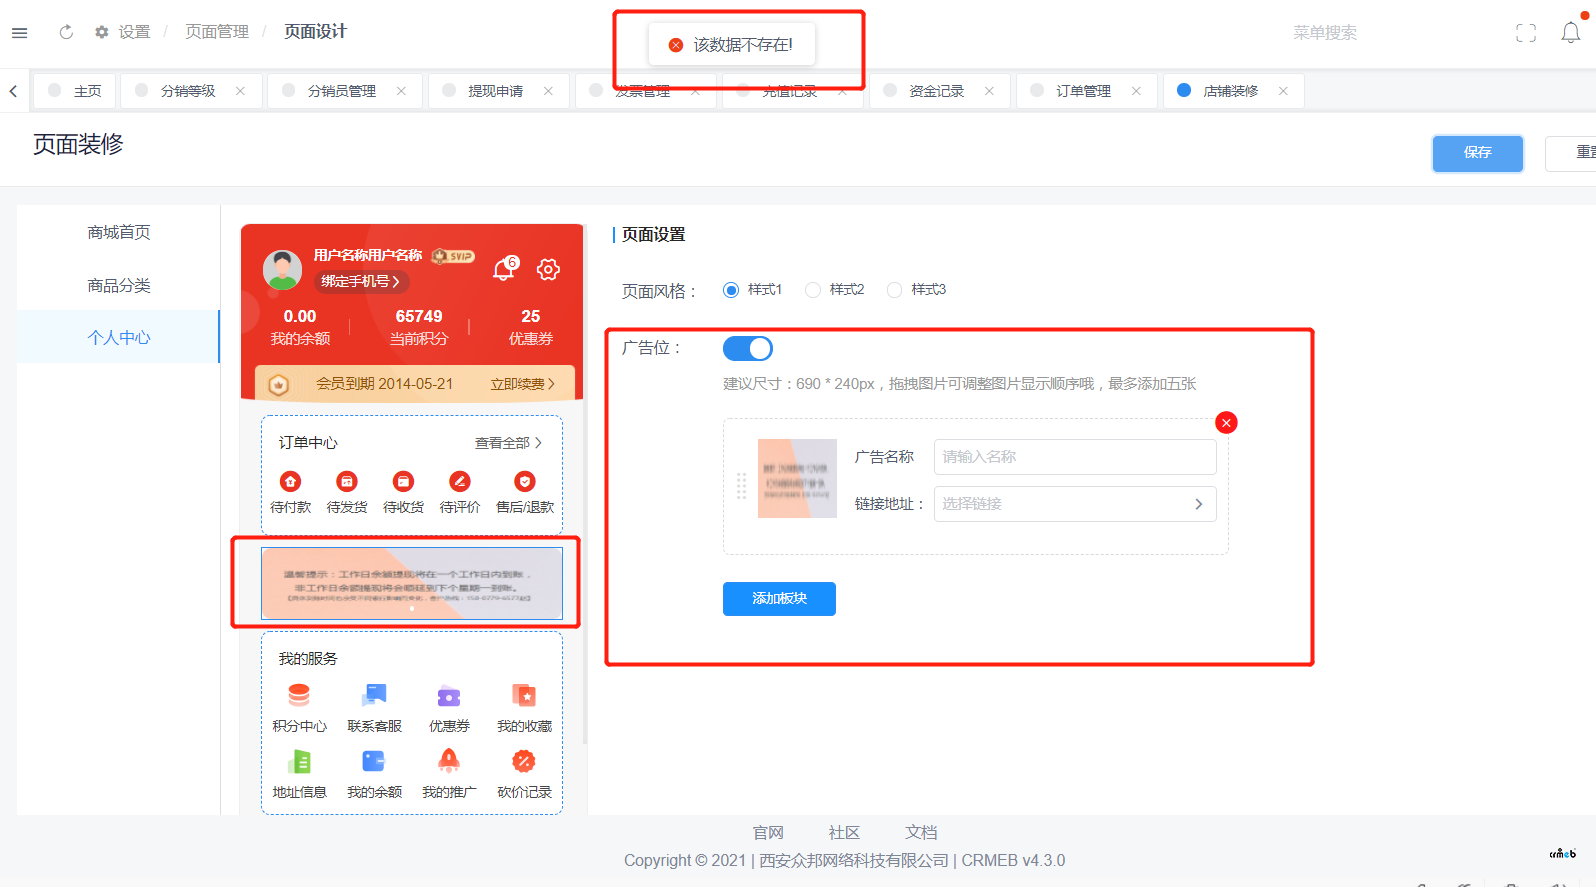The image size is (1596, 887).
Task: Click 联系客服 service icon in preview
Action: 374,695
